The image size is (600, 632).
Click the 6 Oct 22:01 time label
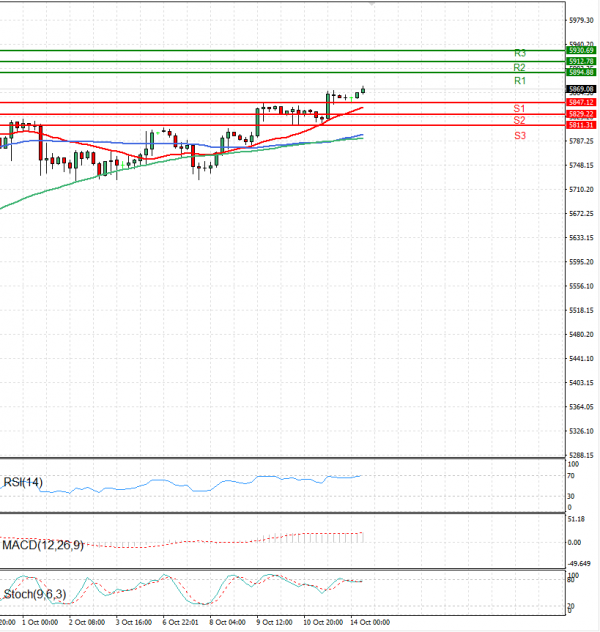tap(181, 622)
